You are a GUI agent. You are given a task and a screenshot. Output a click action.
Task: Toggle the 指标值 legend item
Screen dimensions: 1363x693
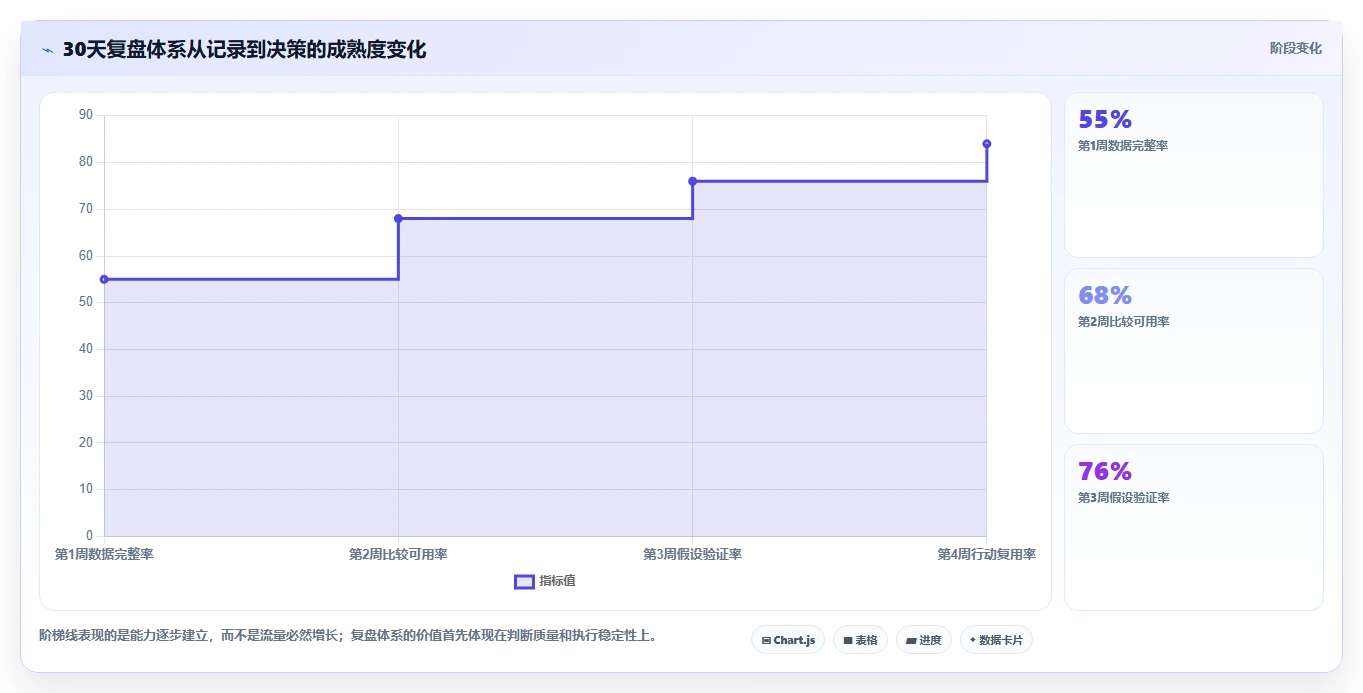[545, 581]
